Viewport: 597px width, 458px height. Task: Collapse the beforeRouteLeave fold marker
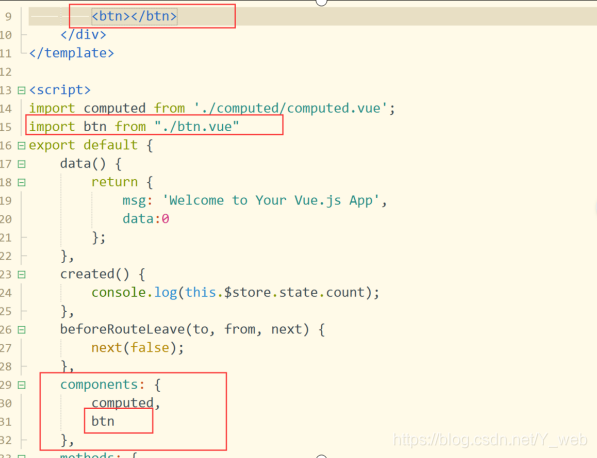click(x=22, y=330)
